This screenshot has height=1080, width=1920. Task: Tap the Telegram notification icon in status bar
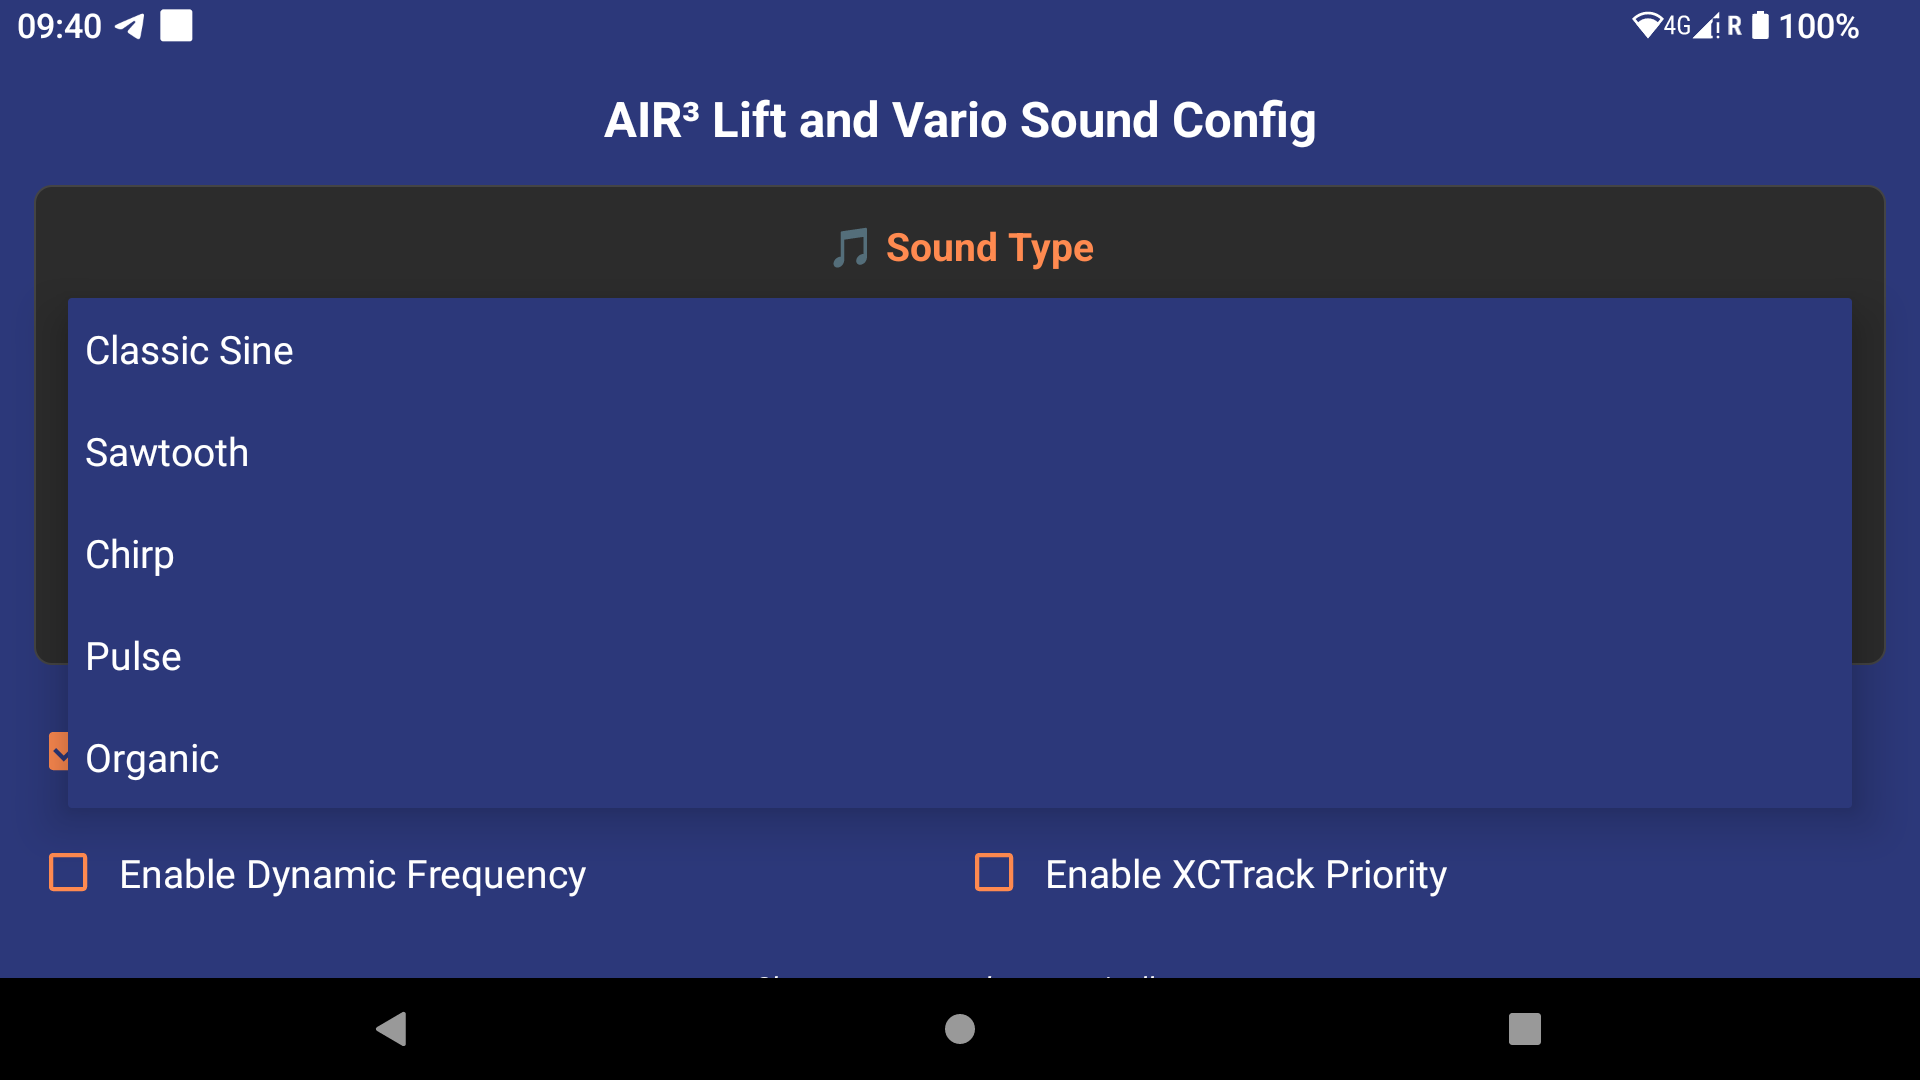point(130,26)
